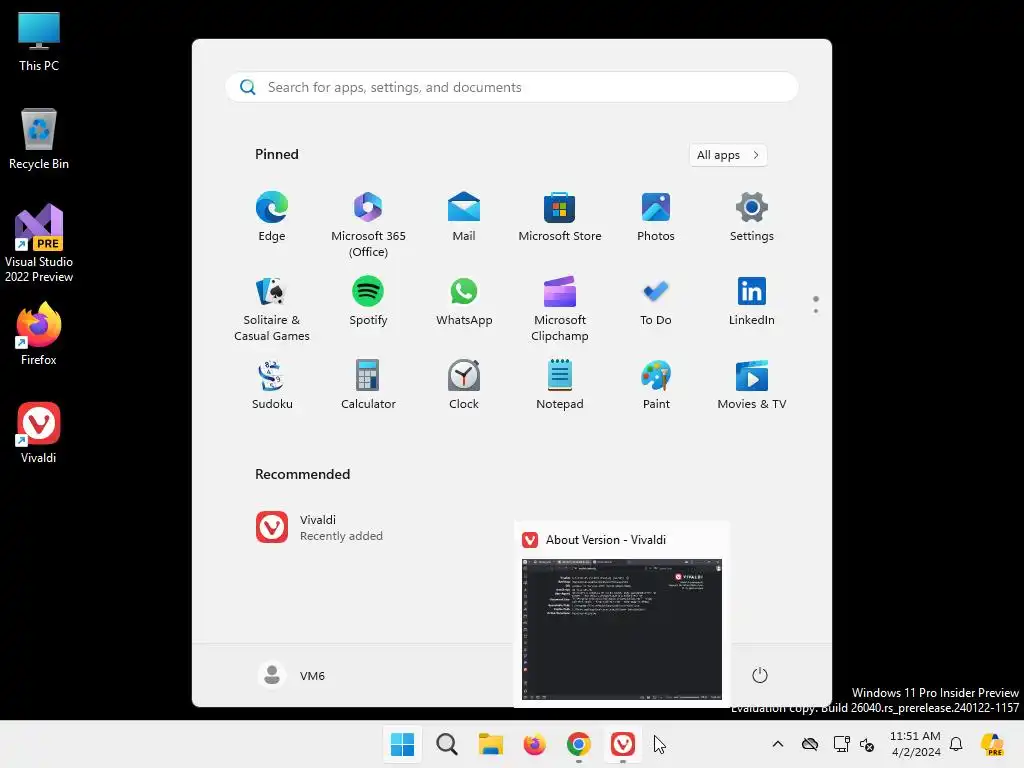Launch Microsoft Clipchamp
The height and width of the screenshot is (768, 1024).
(x=560, y=308)
